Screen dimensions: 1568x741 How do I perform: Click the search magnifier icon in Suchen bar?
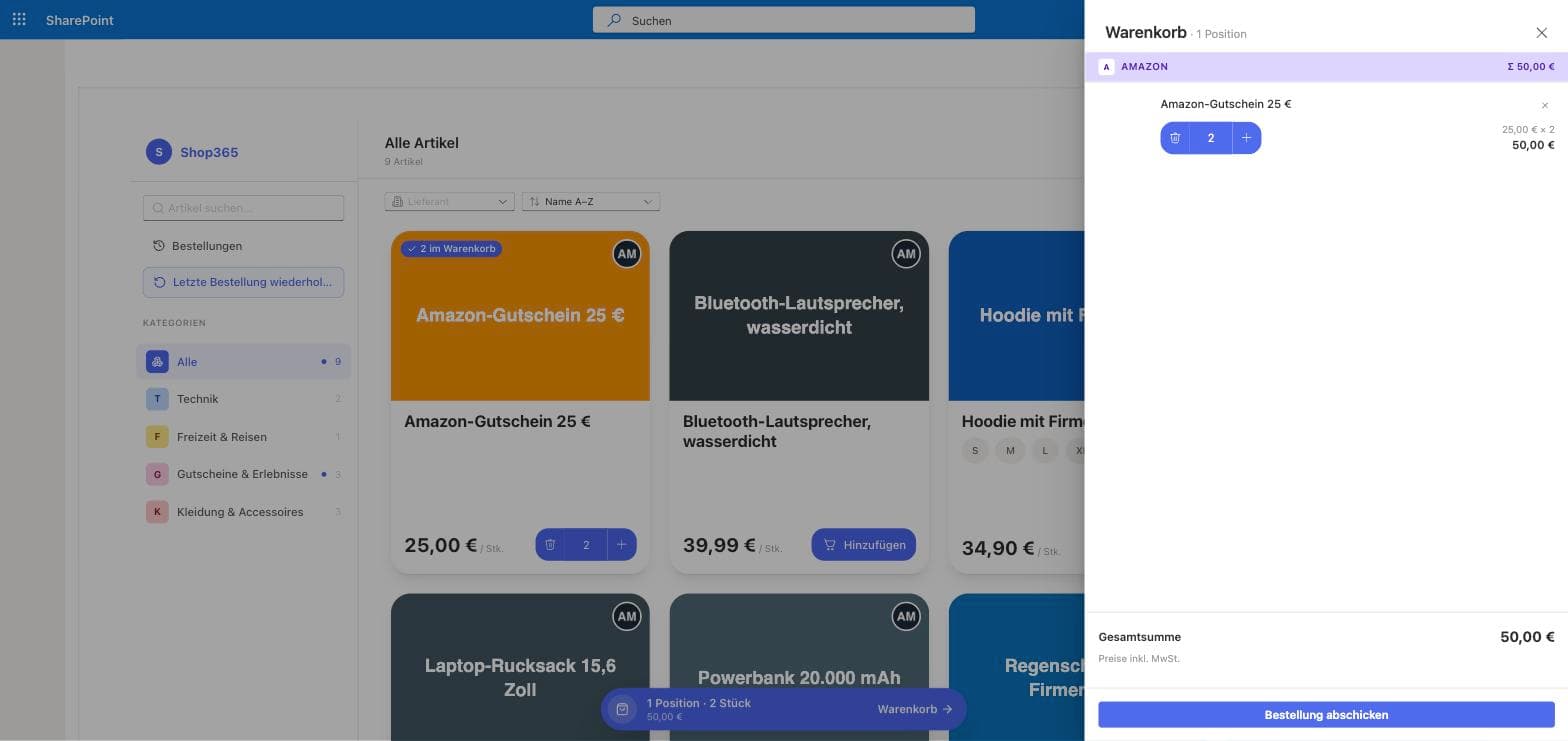[x=614, y=20]
